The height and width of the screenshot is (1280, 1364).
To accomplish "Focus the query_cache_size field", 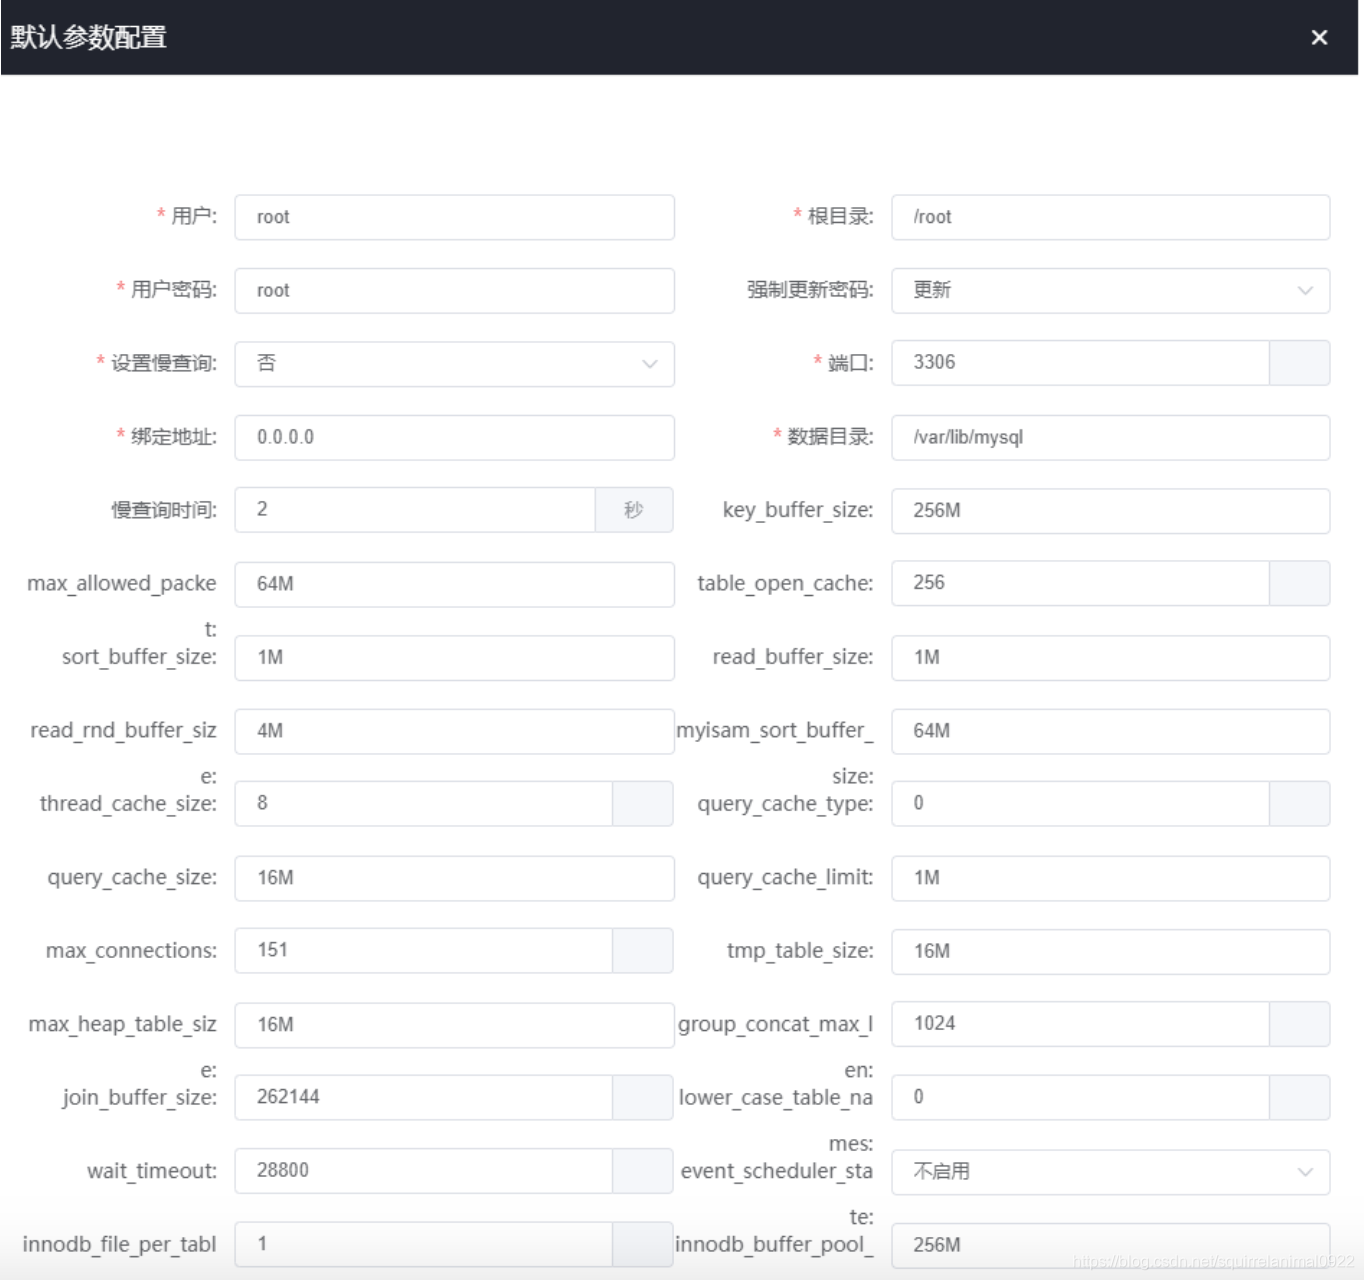I will (454, 878).
